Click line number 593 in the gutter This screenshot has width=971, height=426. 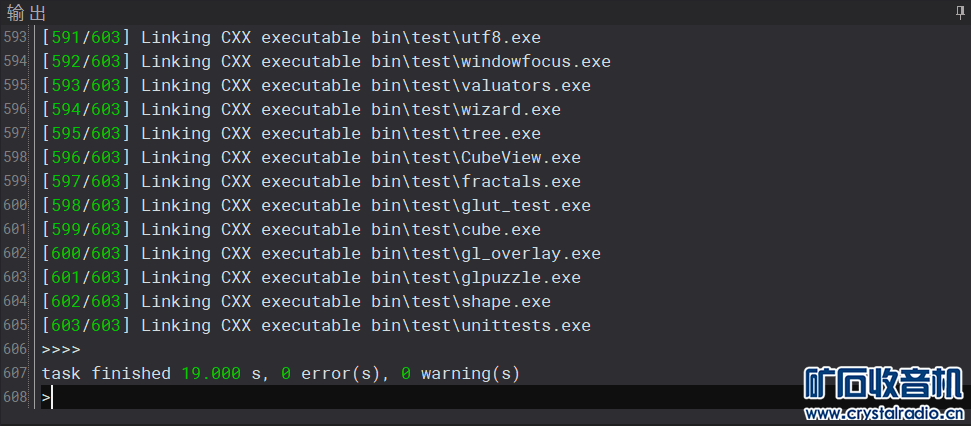[15, 38]
